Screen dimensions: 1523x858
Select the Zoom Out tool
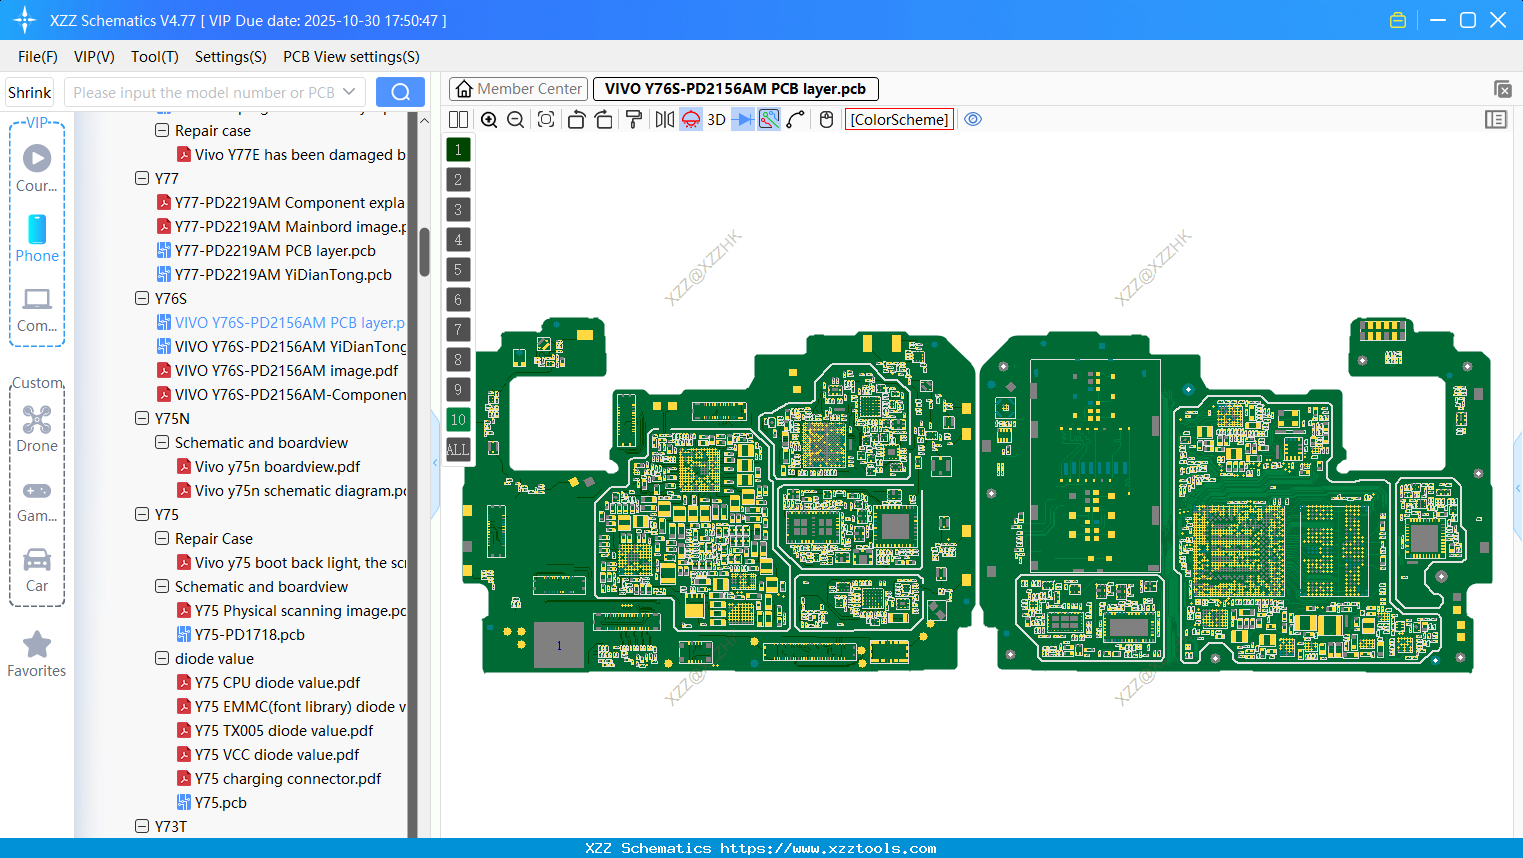[515, 119]
